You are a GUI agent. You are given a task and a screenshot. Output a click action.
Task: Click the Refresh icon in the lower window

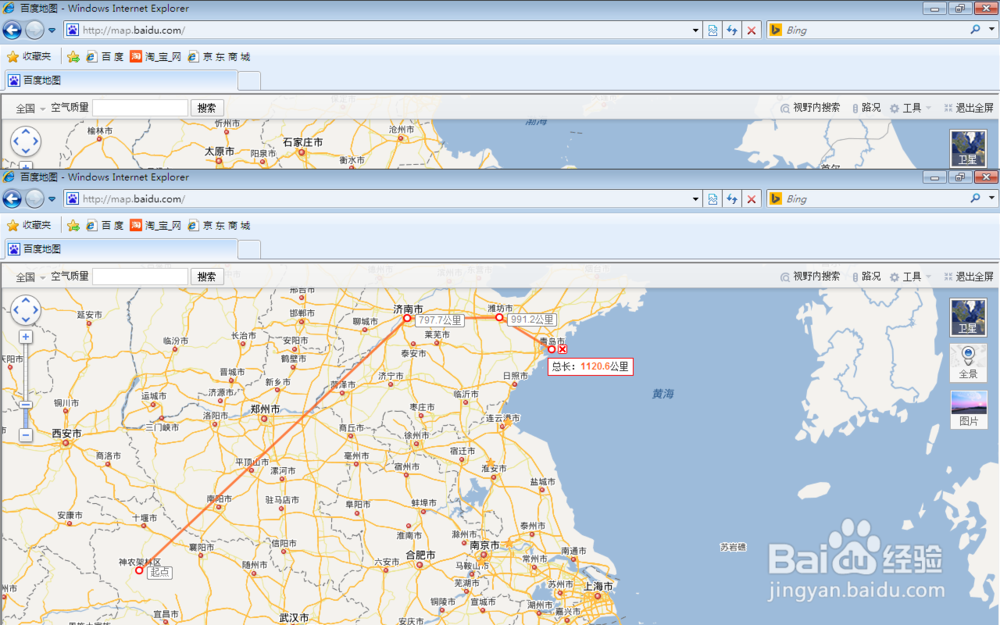tap(732, 199)
